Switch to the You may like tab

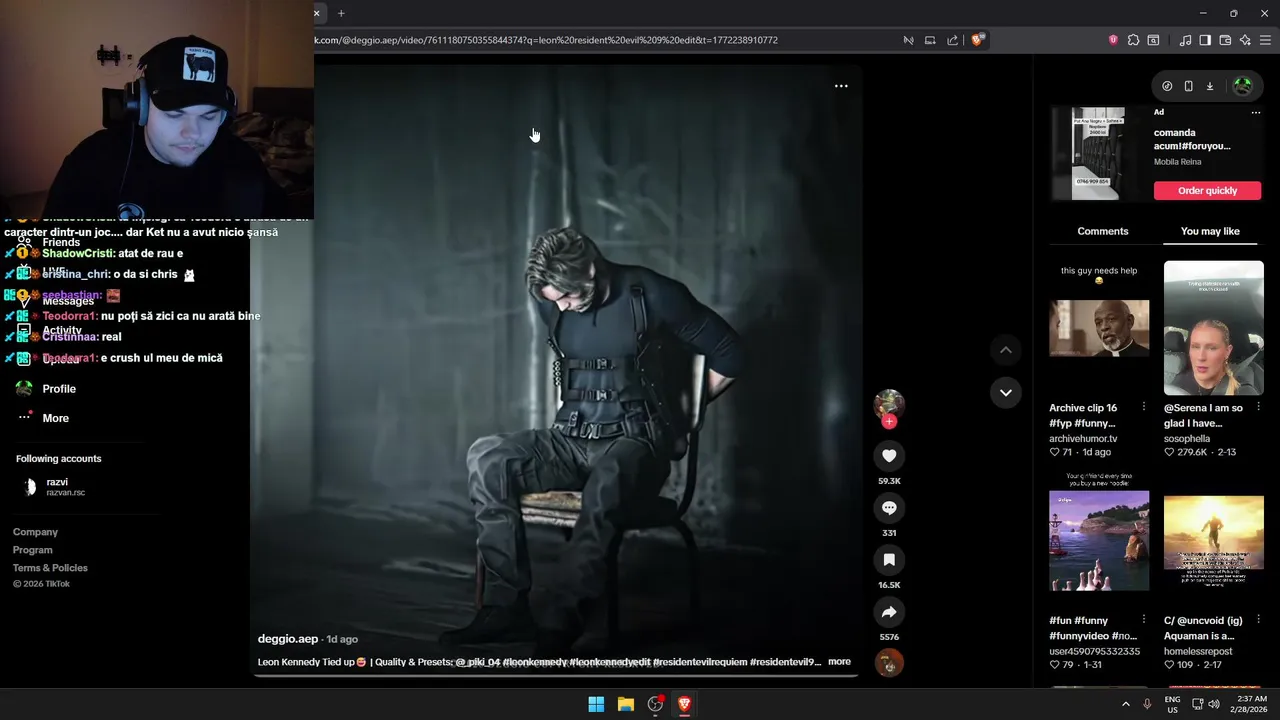pyautogui.click(x=1210, y=231)
